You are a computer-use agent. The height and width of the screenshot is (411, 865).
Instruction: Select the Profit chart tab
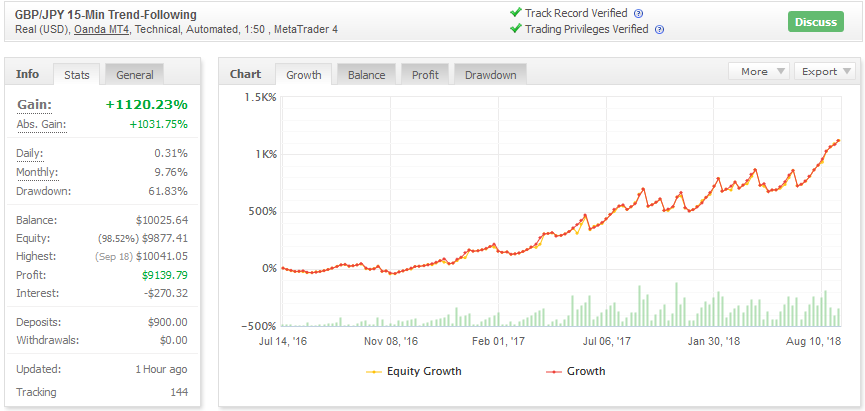coord(425,75)
